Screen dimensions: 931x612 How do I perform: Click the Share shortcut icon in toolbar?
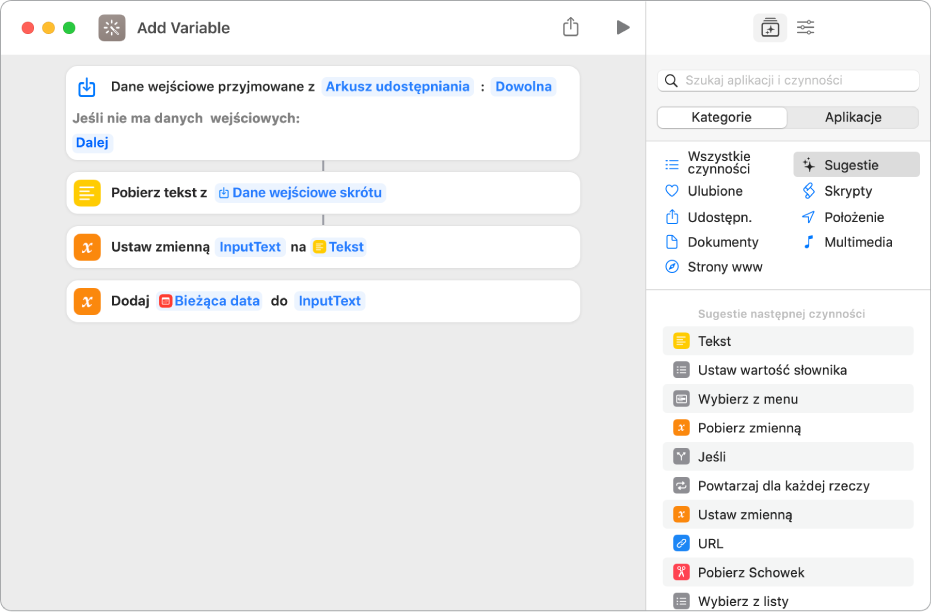tap(570, 28)
